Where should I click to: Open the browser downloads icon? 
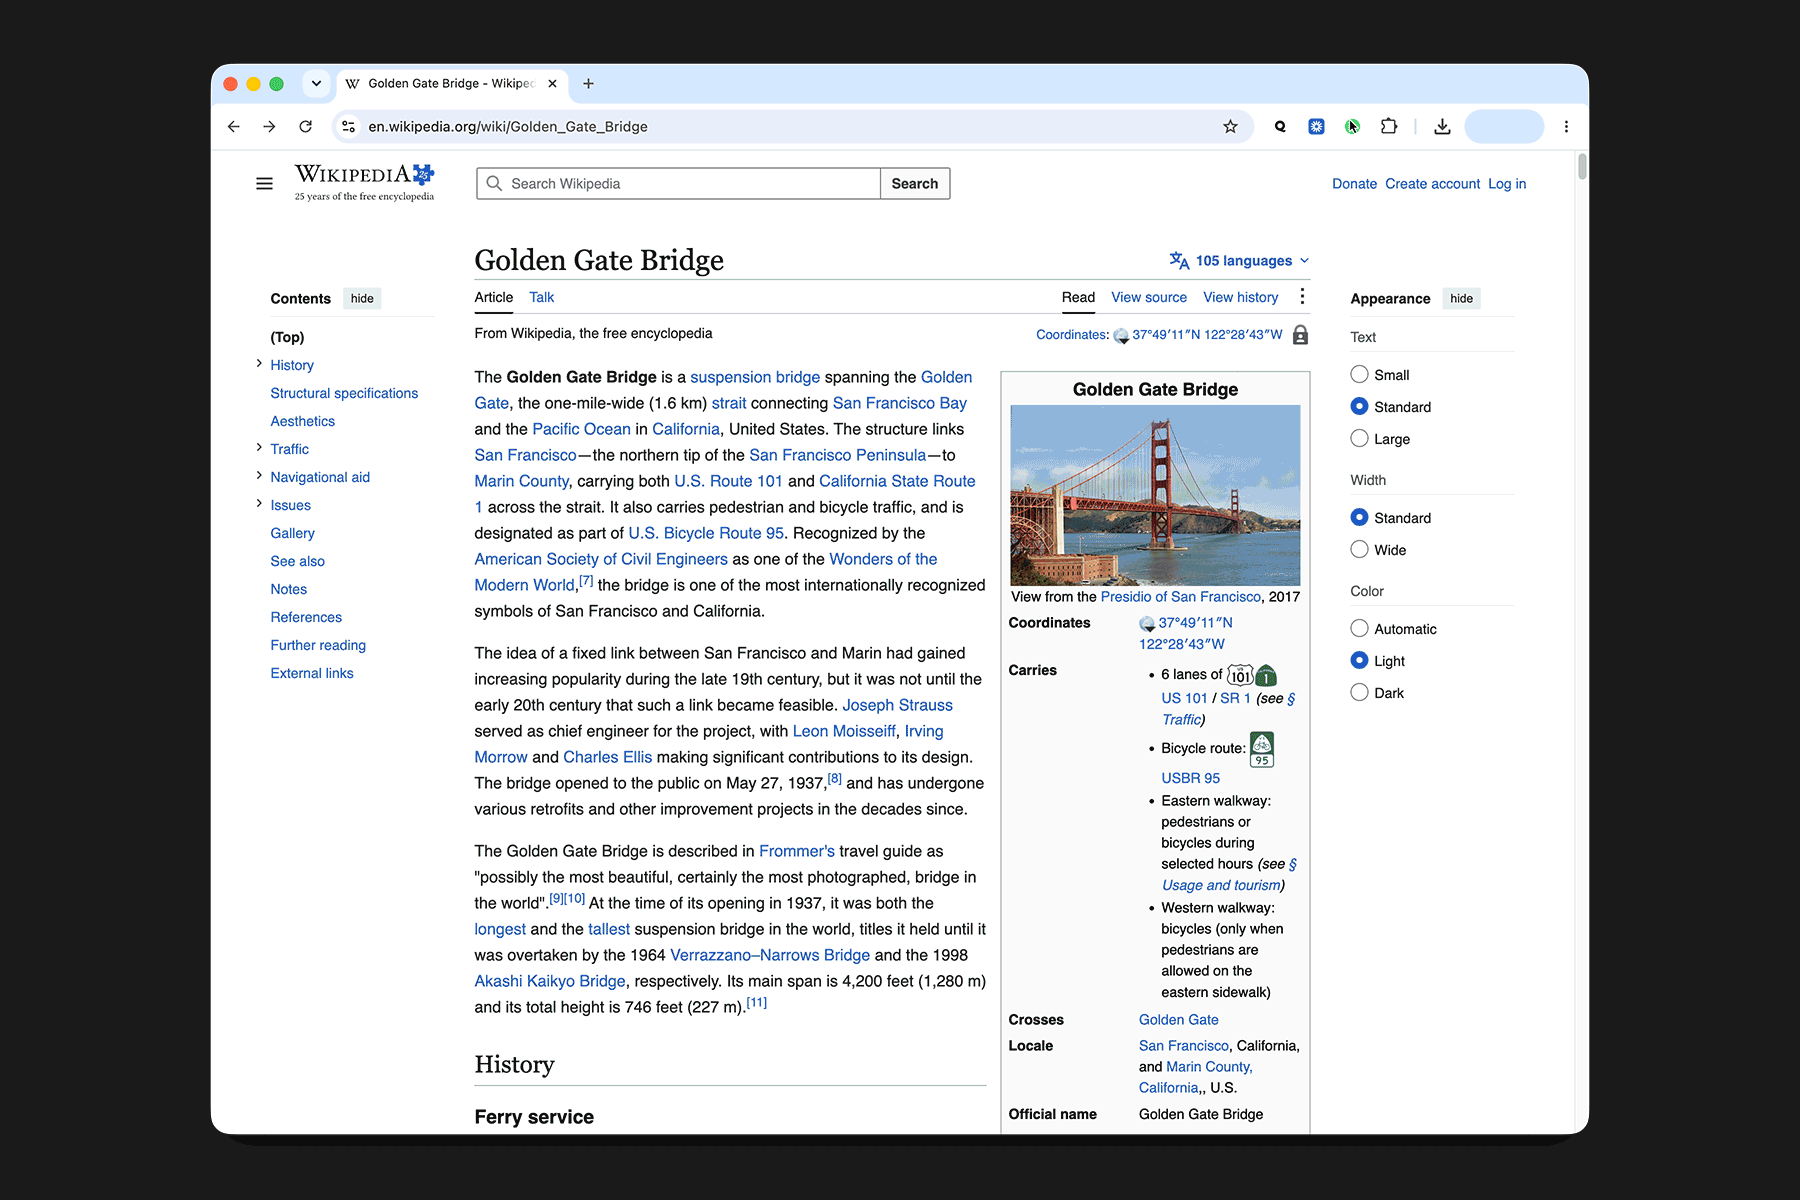[x=1442, y=127]
